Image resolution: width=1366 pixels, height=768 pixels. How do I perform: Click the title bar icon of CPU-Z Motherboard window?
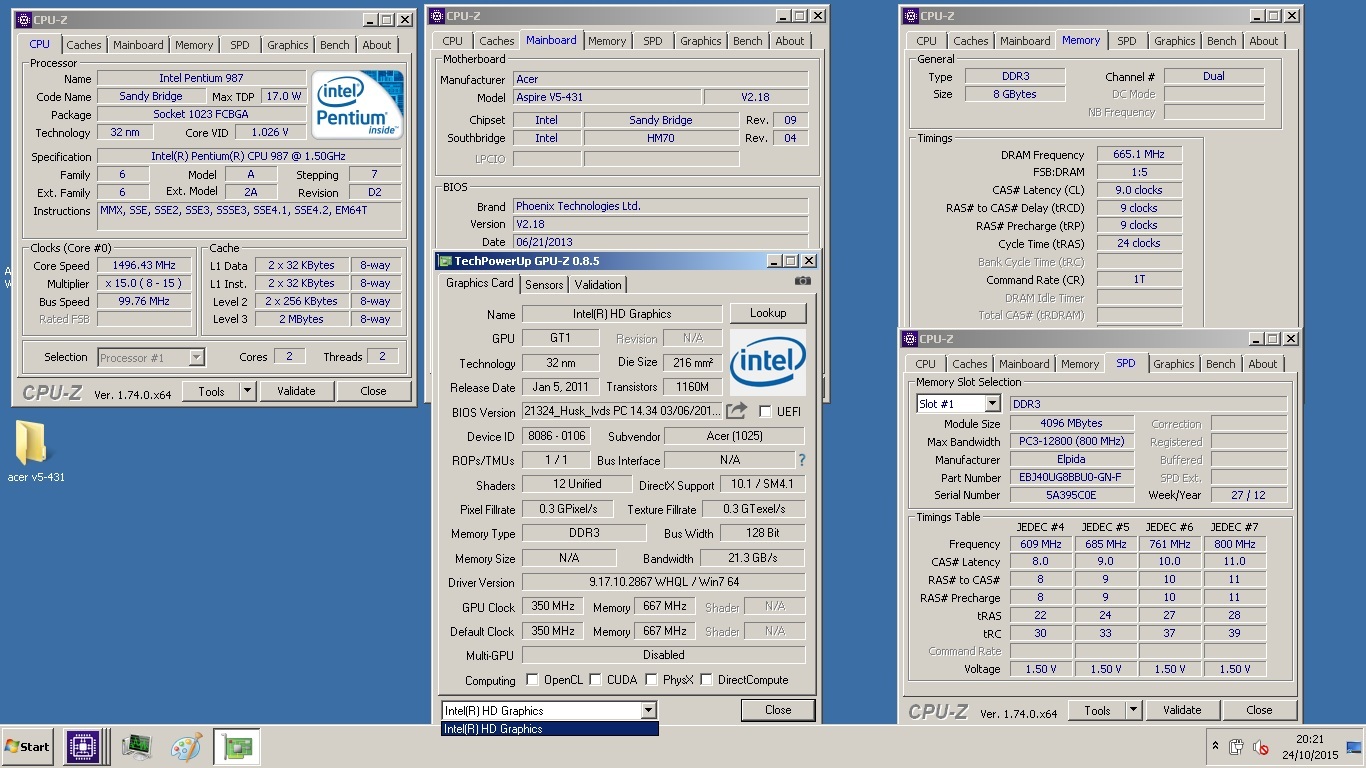pyautogui.click(x=437, y=15)
